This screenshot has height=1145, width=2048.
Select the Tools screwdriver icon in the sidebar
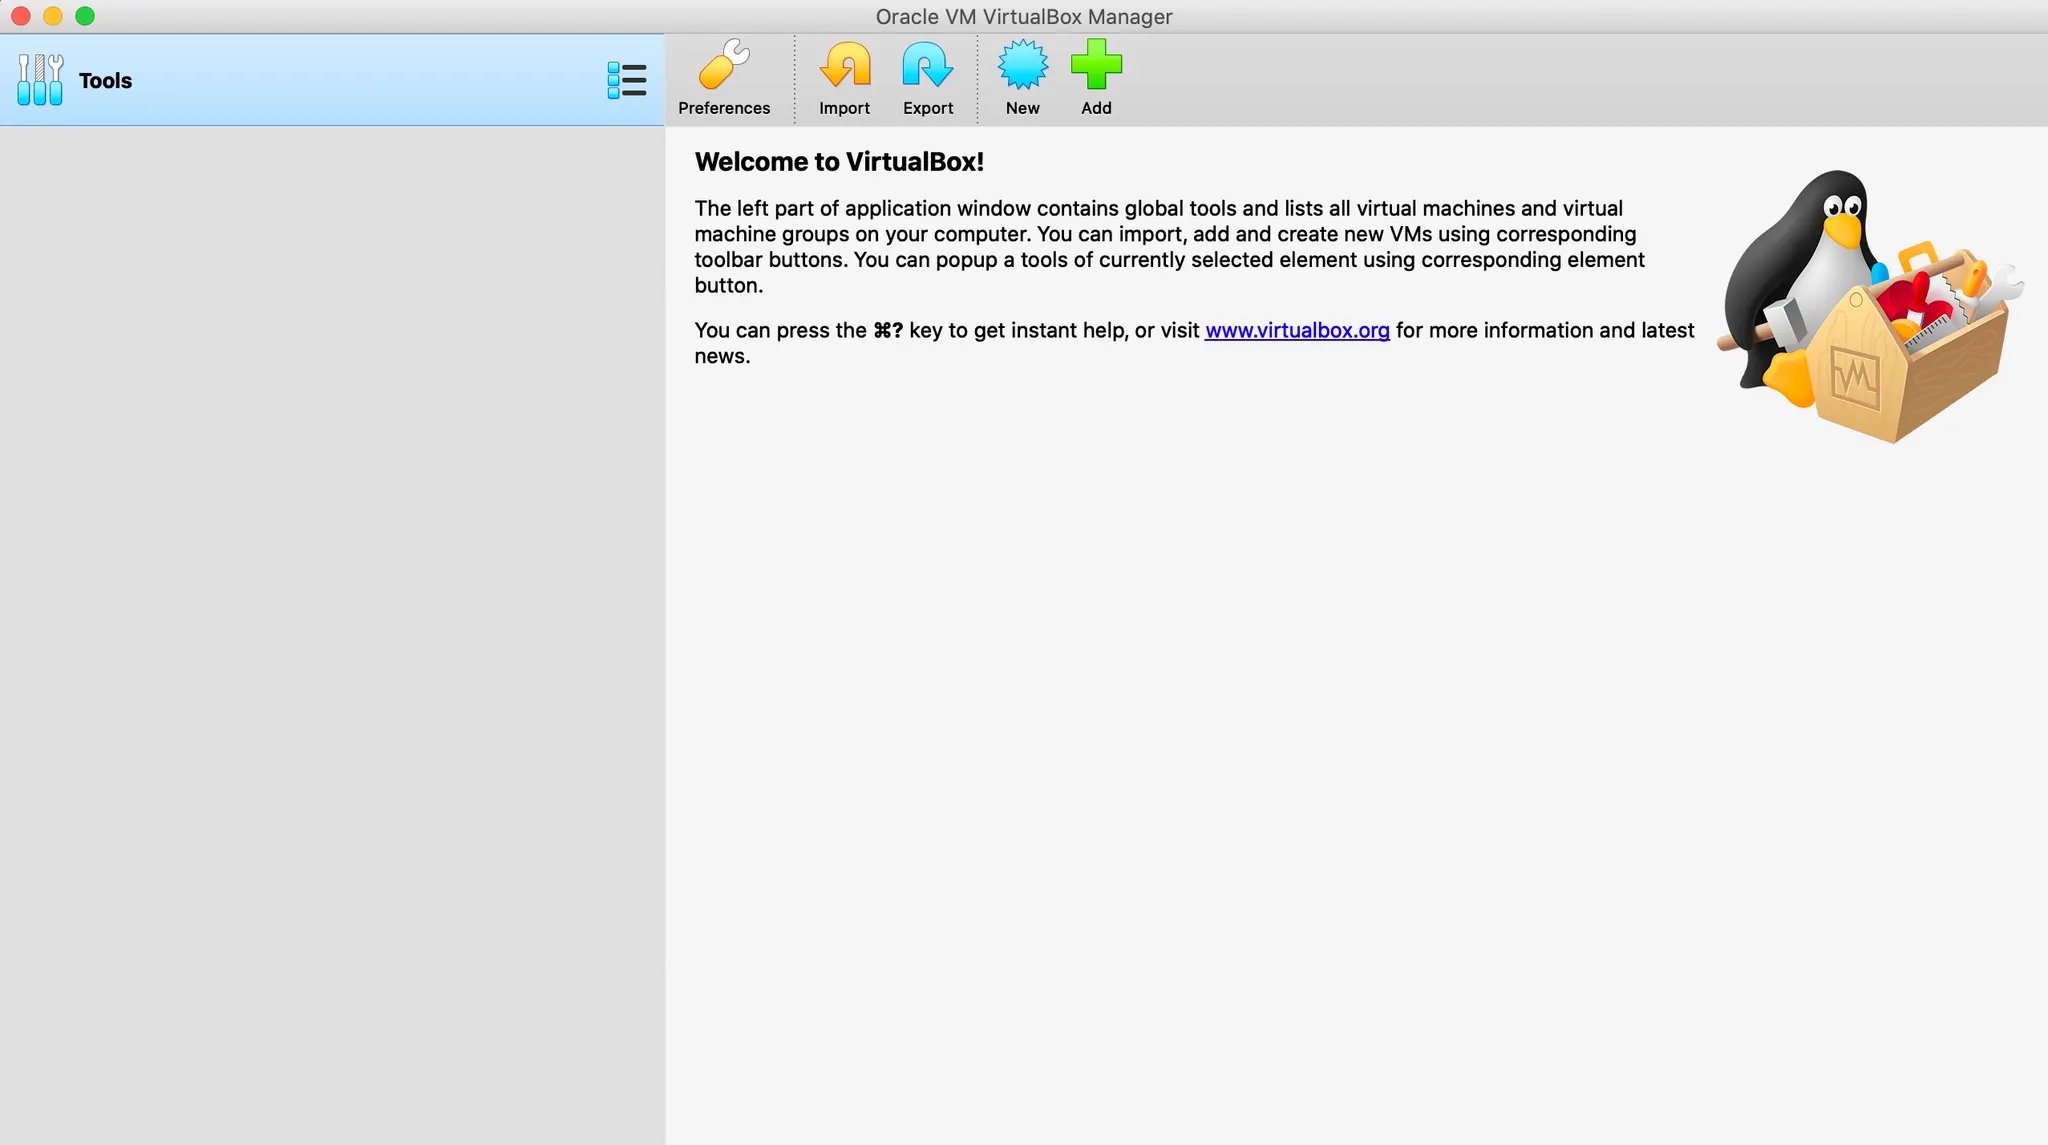[40, 80]
